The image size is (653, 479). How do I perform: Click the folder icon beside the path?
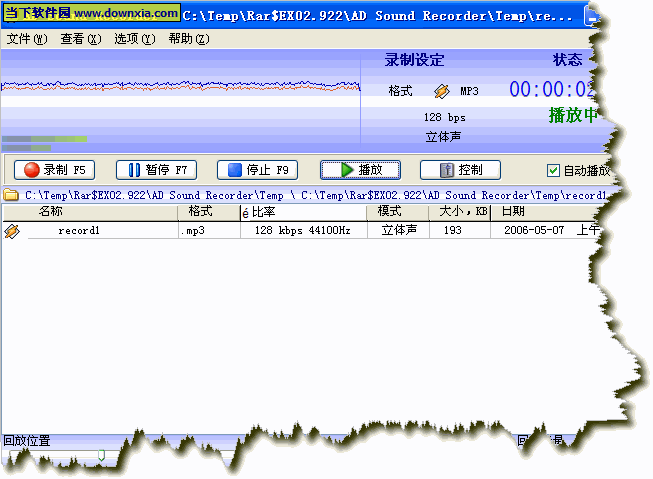[11, 195]
